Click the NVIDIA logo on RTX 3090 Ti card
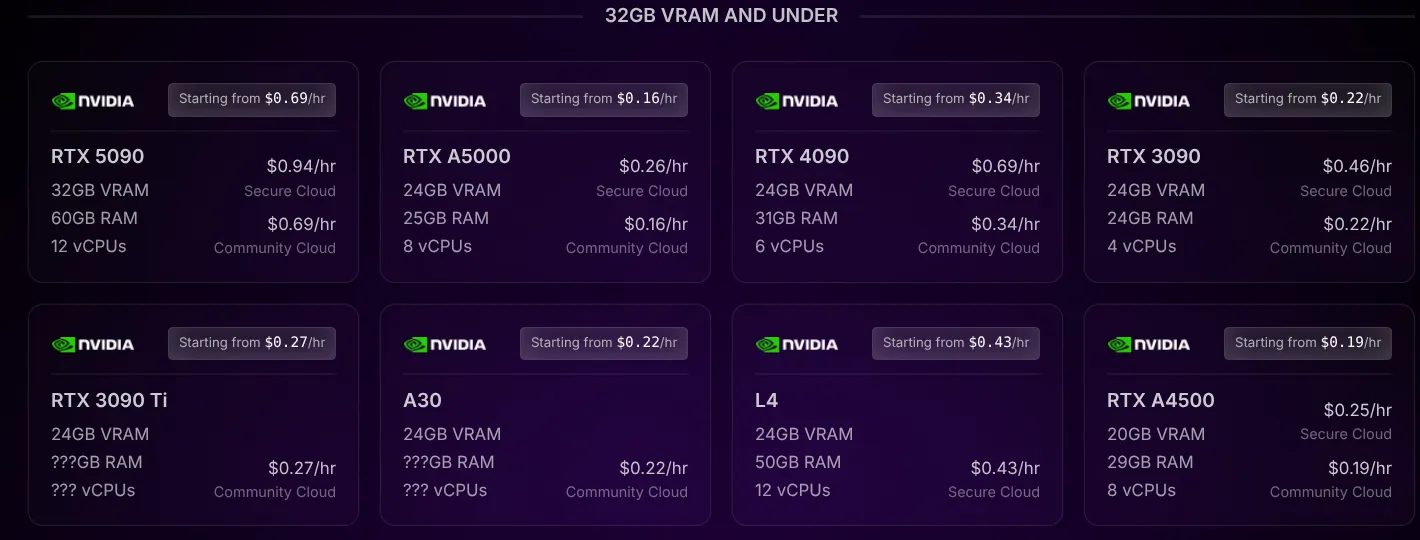Viewport: 1420px width, 540px height. pos(93,344)
